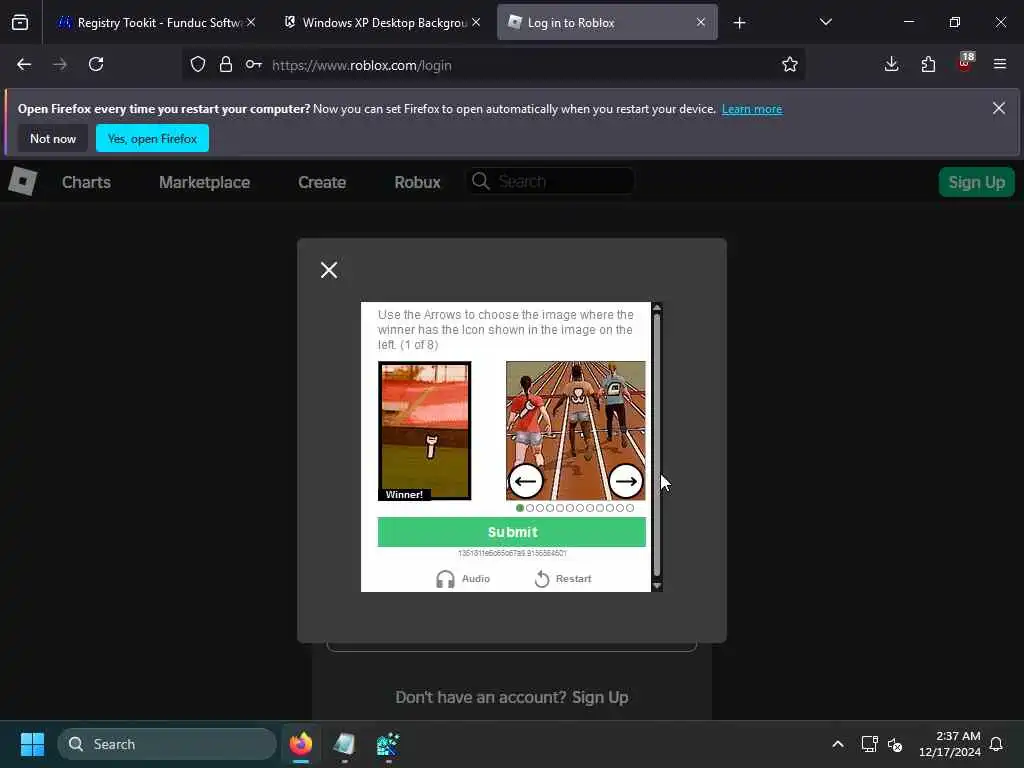
Task: Open the Extensions puzzle icon
Action: (x=928, y=64)
